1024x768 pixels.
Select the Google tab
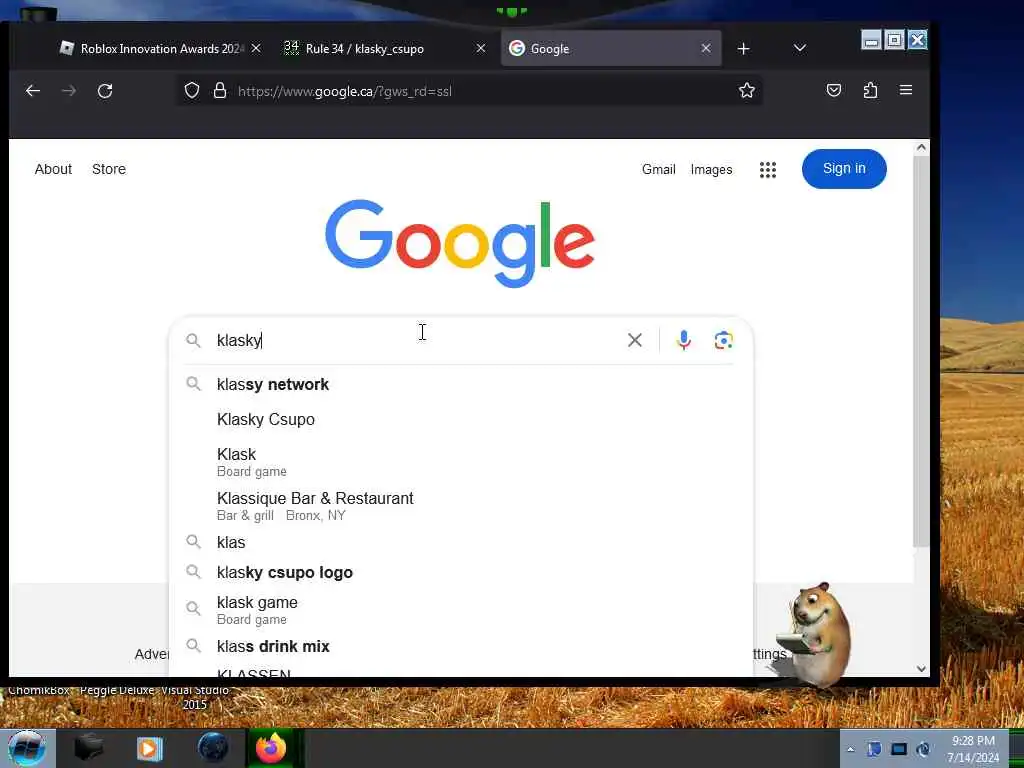tap(611, 48)
